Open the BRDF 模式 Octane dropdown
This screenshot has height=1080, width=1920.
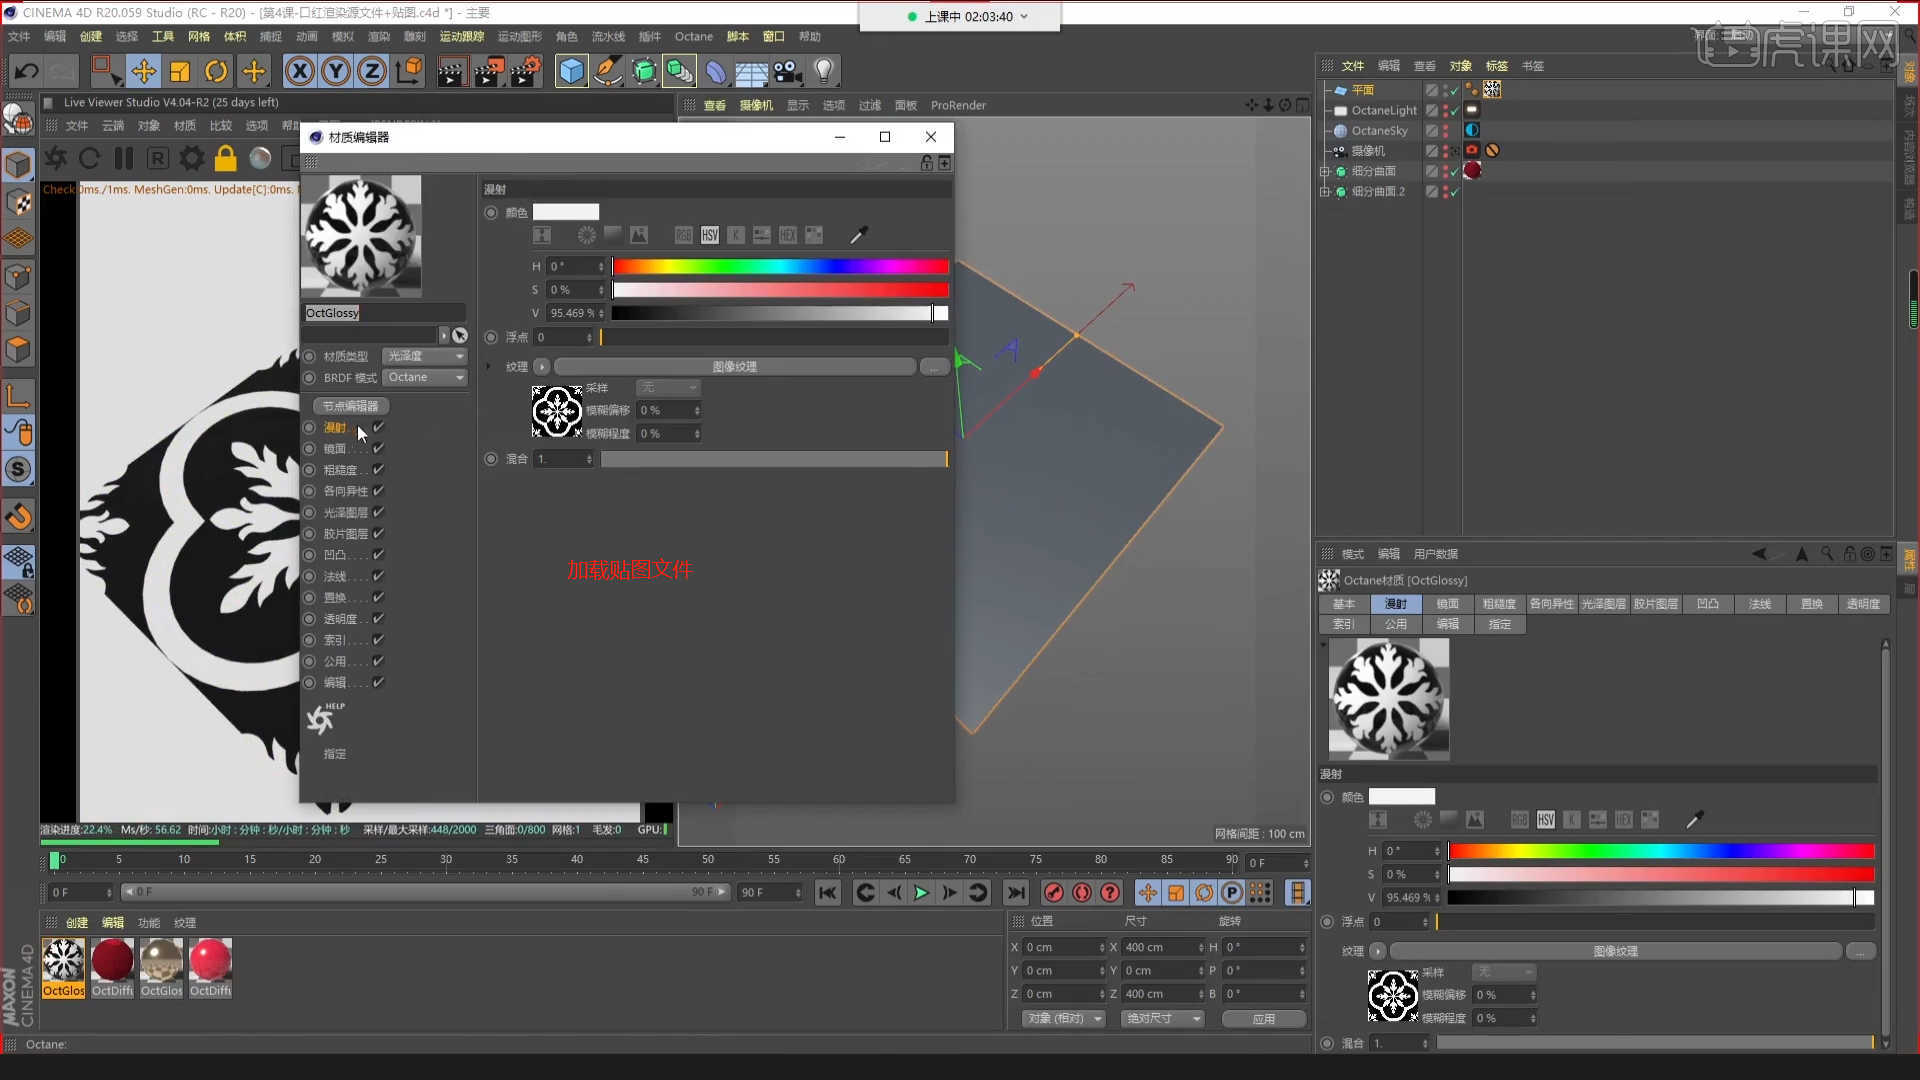(x=425, y=377)
